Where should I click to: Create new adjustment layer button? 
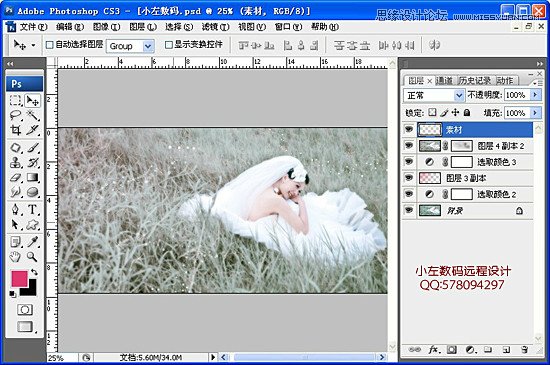pyautogui.click(x=470, y=350)
